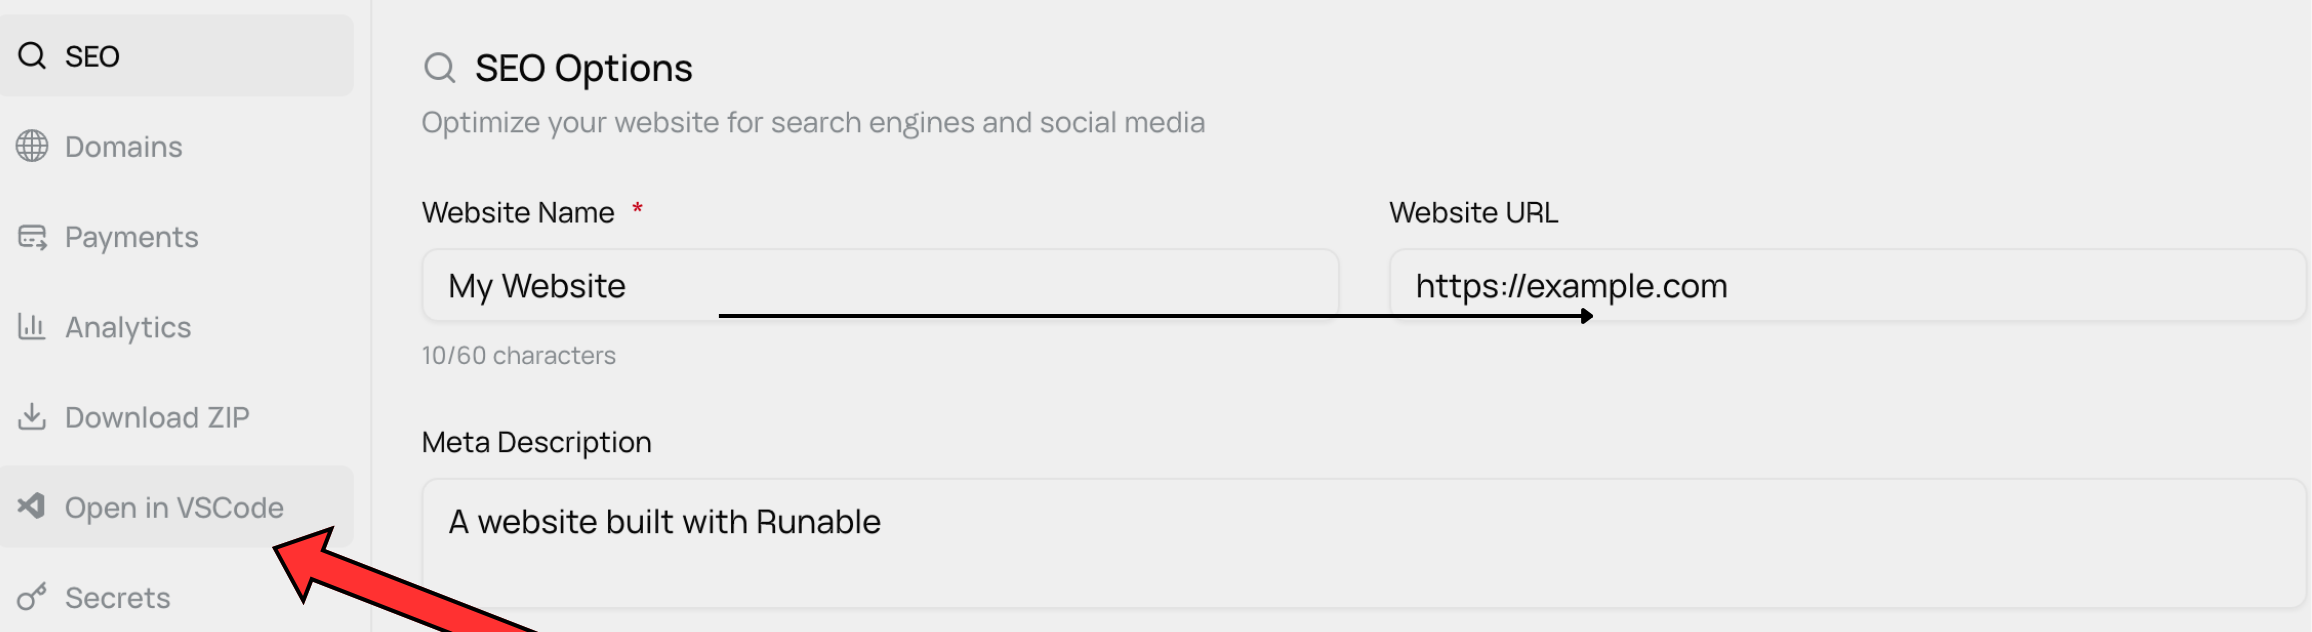Open the SEO section label in sidebar
This screenshot has height=632, width=2312.
click(92, 57)
